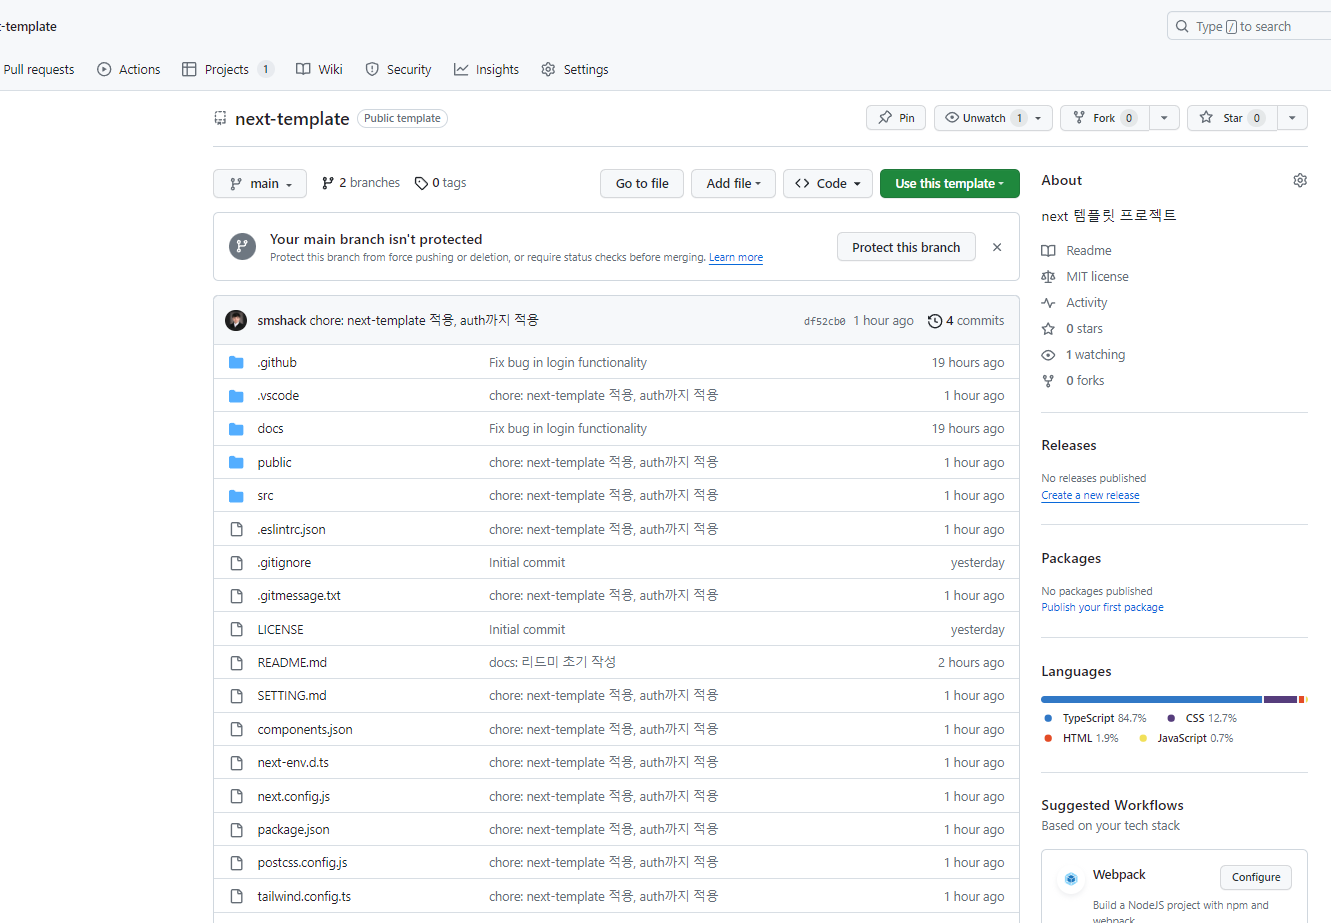View 0 stars link in About
The image size is (1331, 923).
pyautogui.click(x=1073, y=328)
